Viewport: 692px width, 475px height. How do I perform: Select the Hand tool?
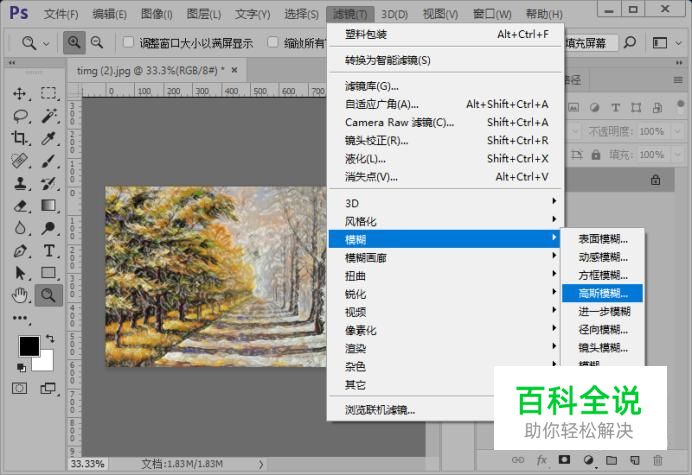tap(20, 295)
